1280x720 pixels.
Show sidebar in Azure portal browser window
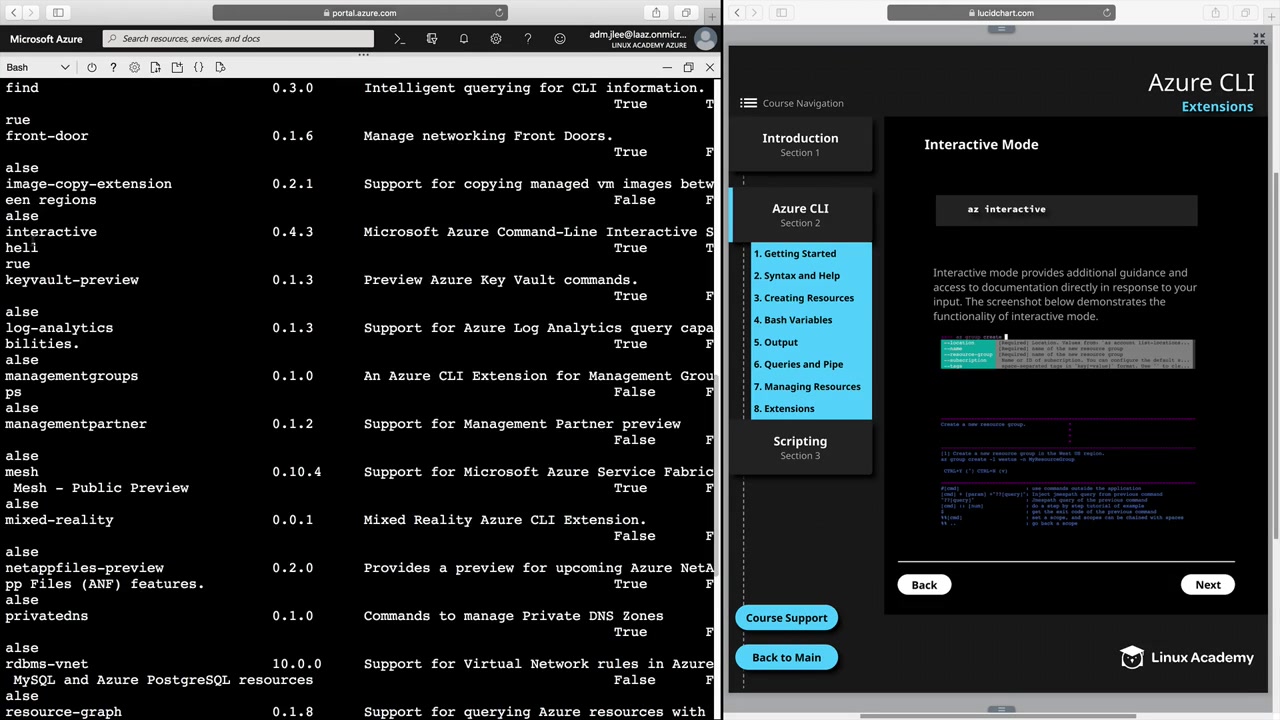(58, 13)
